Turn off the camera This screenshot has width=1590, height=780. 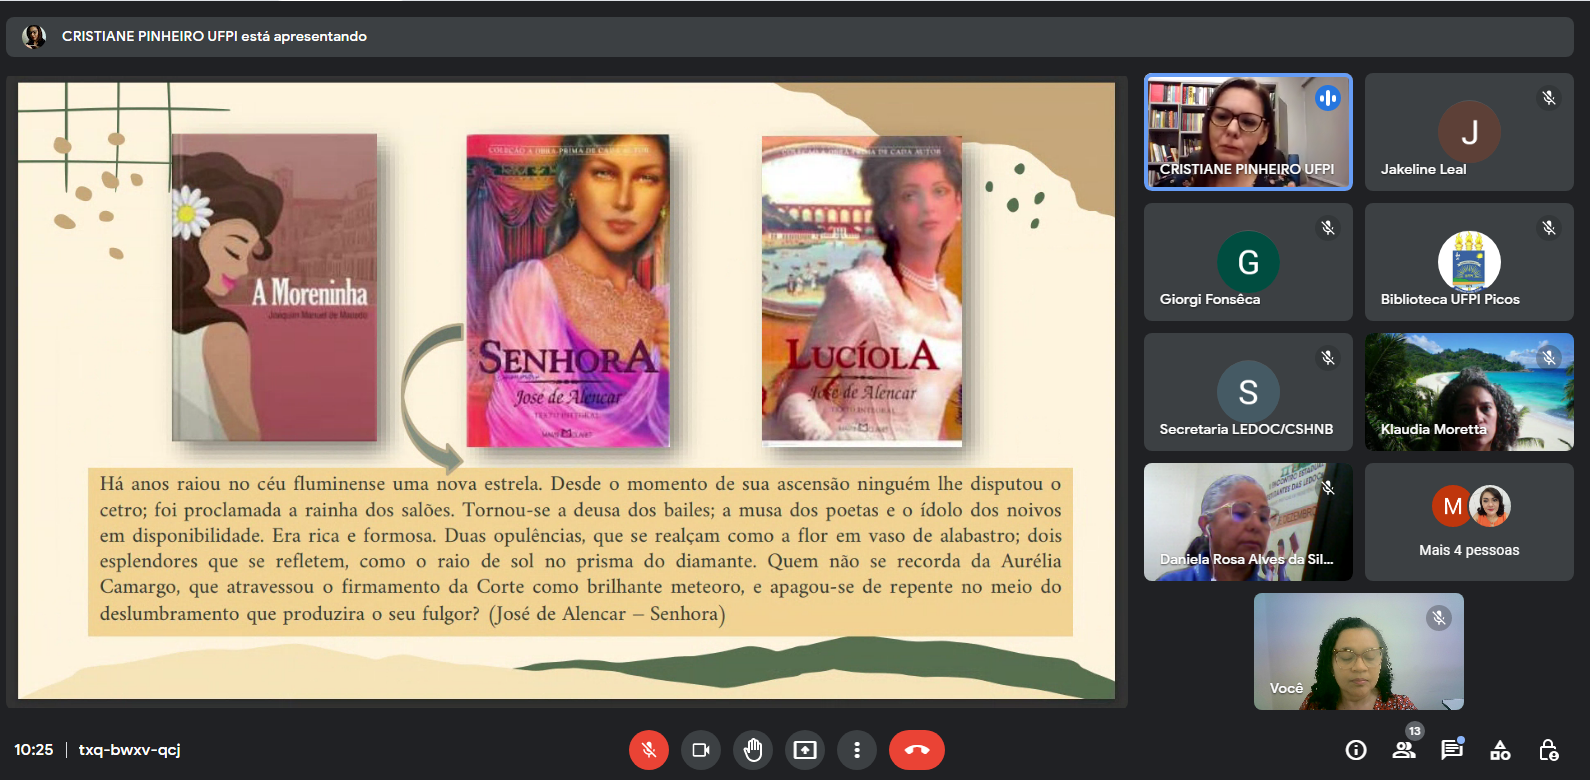click(701, 750)
